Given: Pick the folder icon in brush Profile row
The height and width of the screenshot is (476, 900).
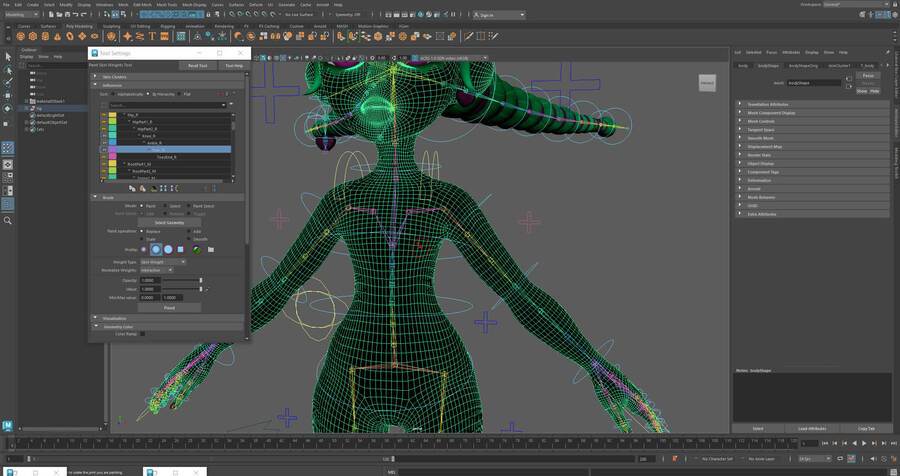Looking at the screenshot, I should (x=211, y=249).
